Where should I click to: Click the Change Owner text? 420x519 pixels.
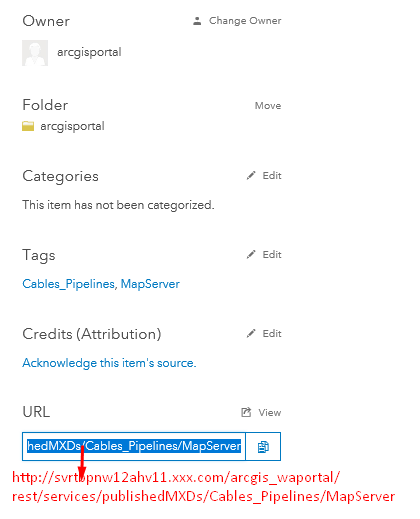(245, 21)
